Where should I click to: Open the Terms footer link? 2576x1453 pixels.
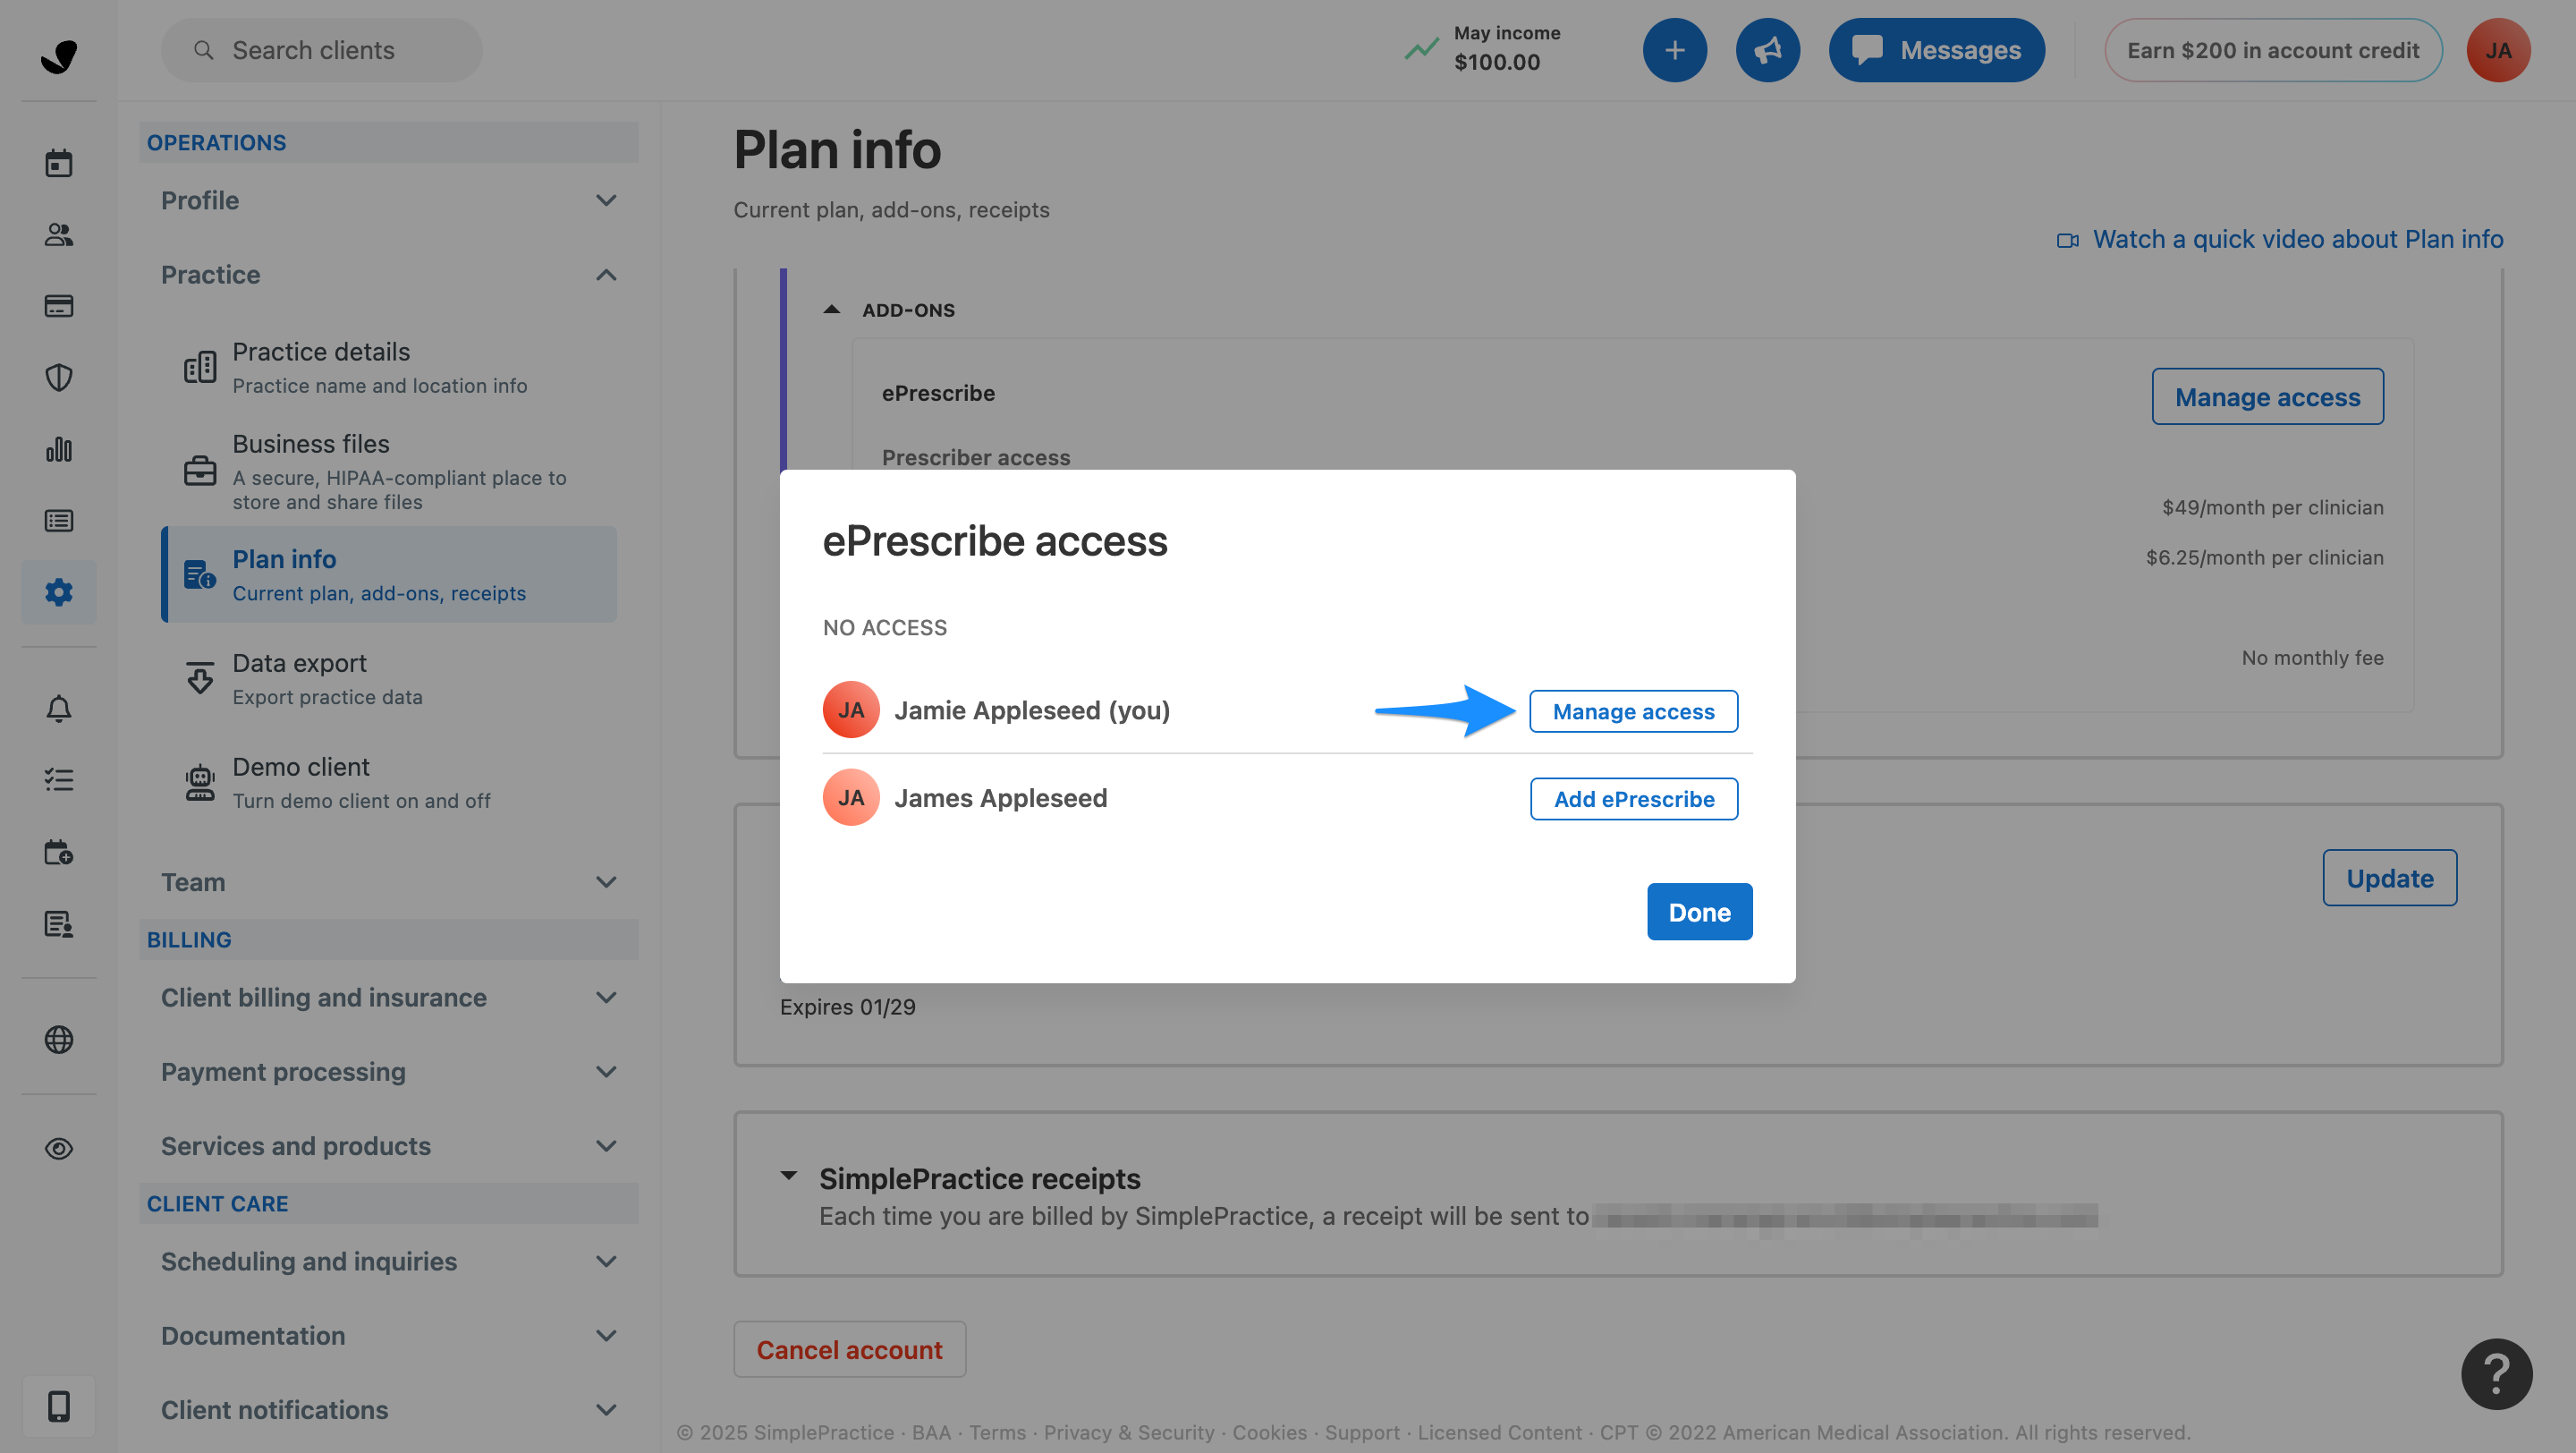click(997, 1432)
